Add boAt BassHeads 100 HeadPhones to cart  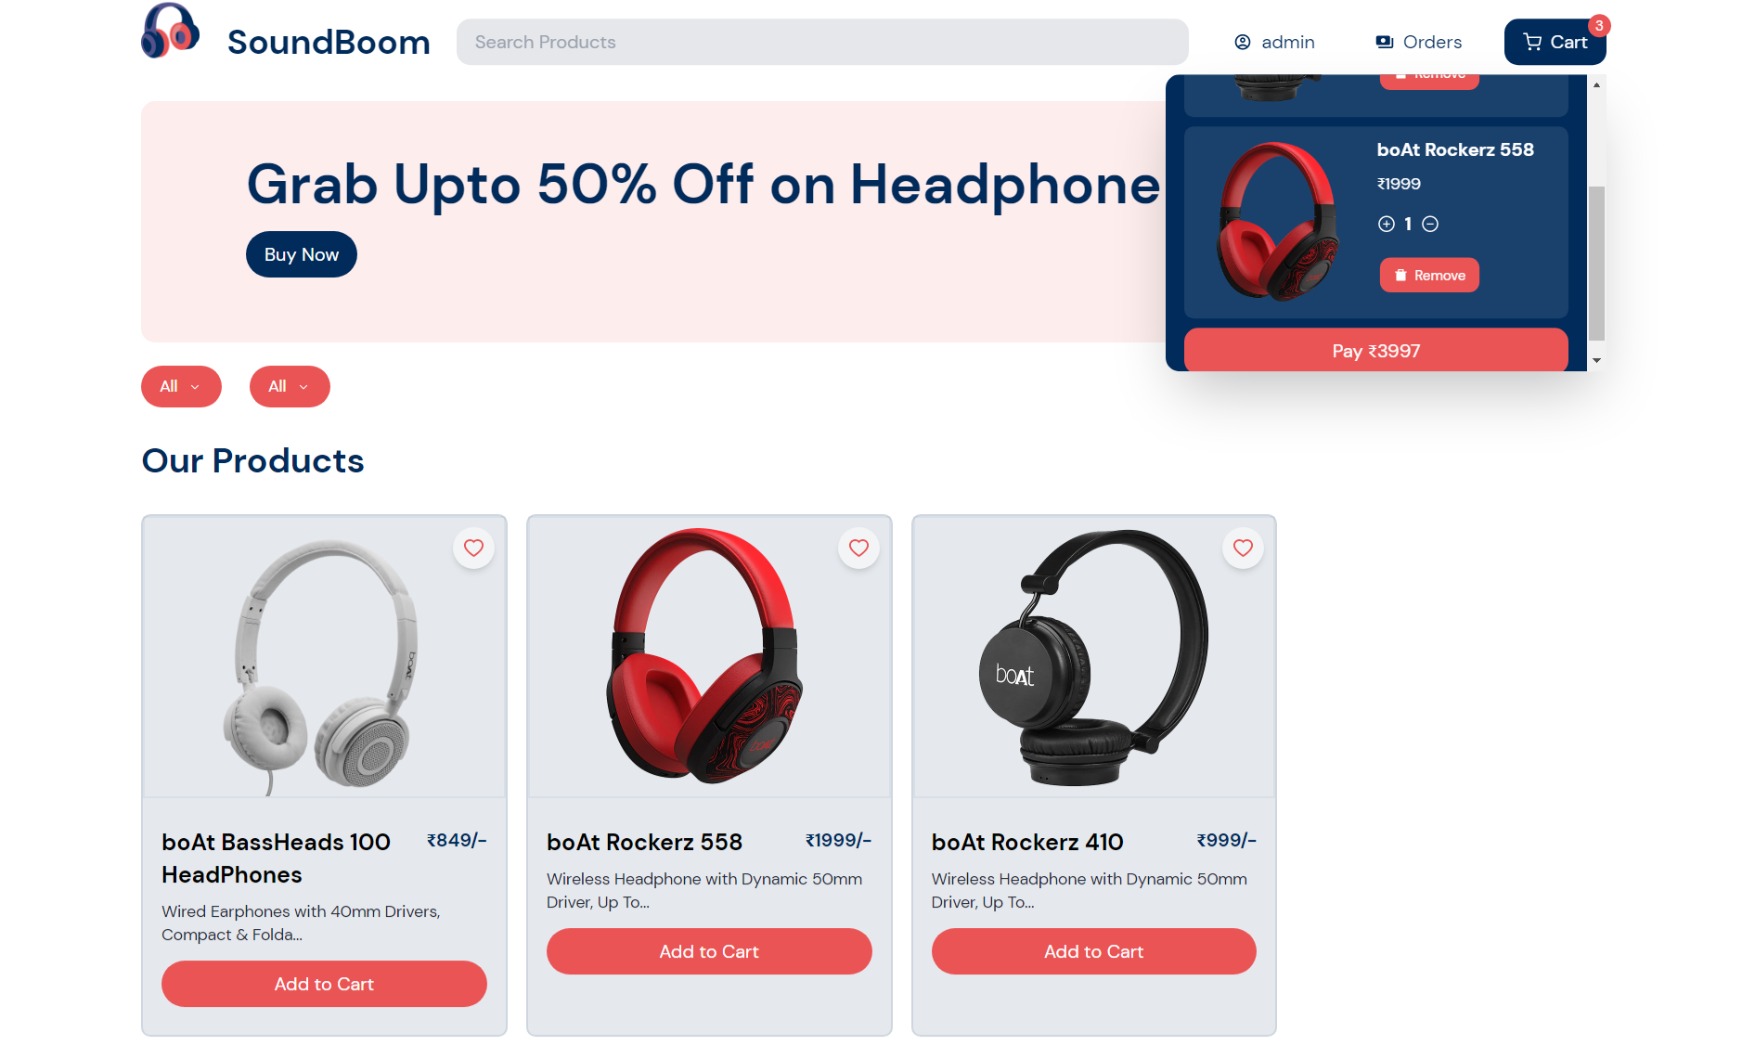pyautogui.click(x=324, y=984)
